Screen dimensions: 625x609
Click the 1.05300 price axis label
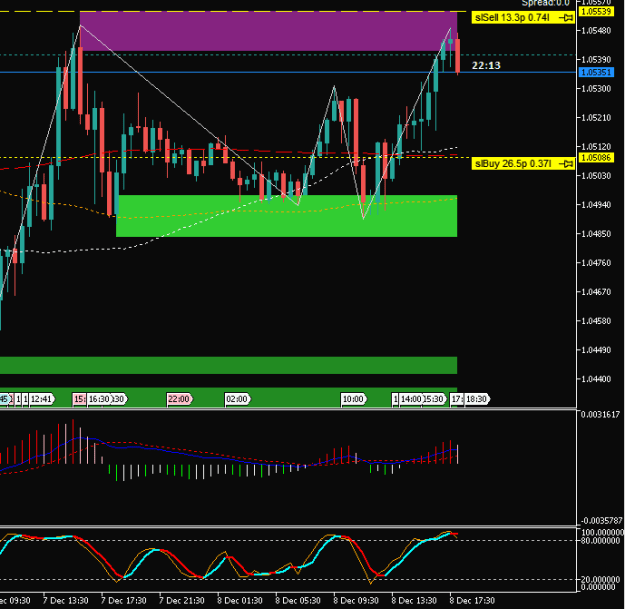coord(596,89)
